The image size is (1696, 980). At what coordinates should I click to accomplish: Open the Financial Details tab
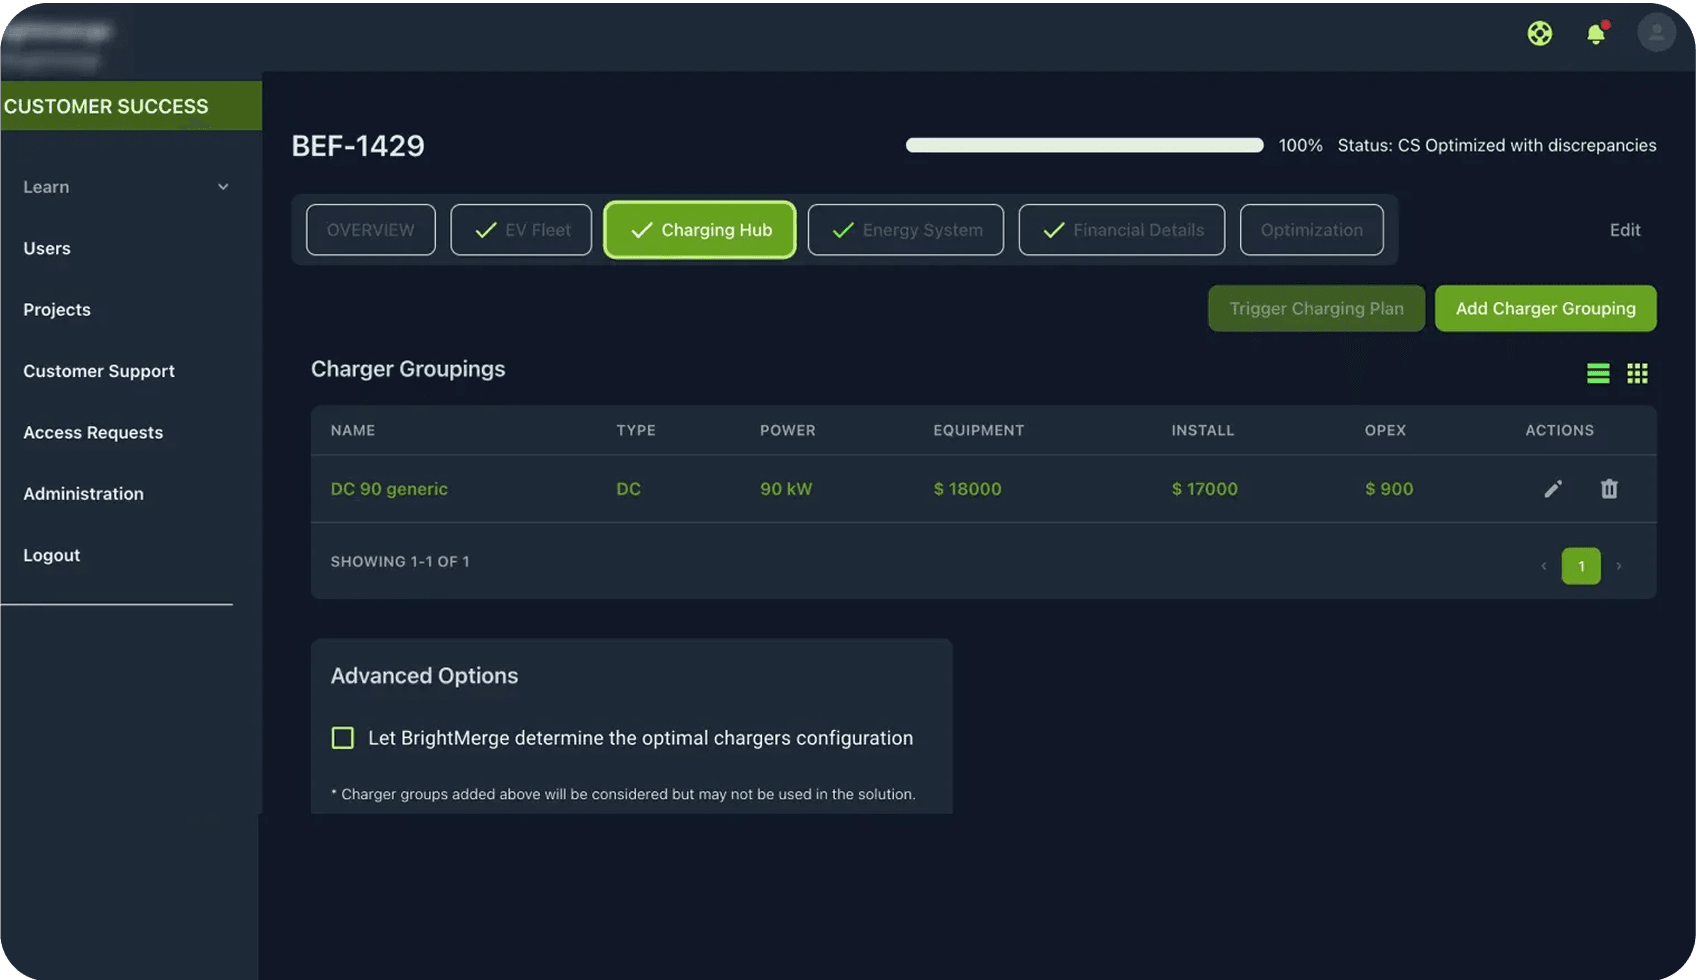1121,230
